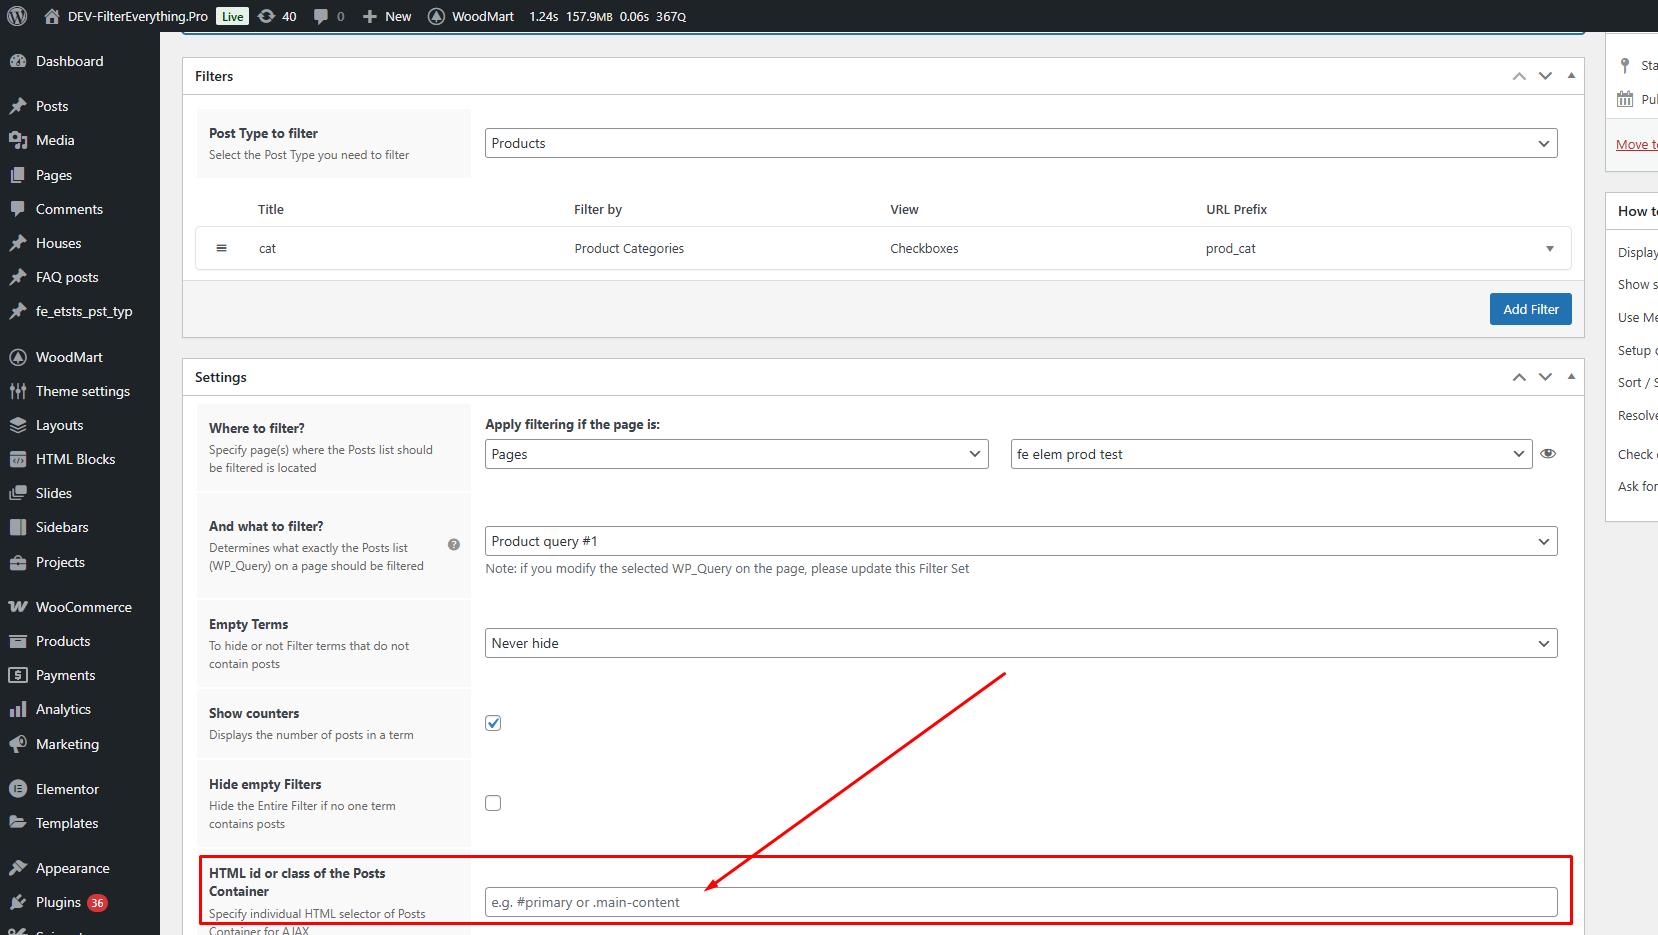
Task: Move Settings panel down
Action: [1545, 377]
